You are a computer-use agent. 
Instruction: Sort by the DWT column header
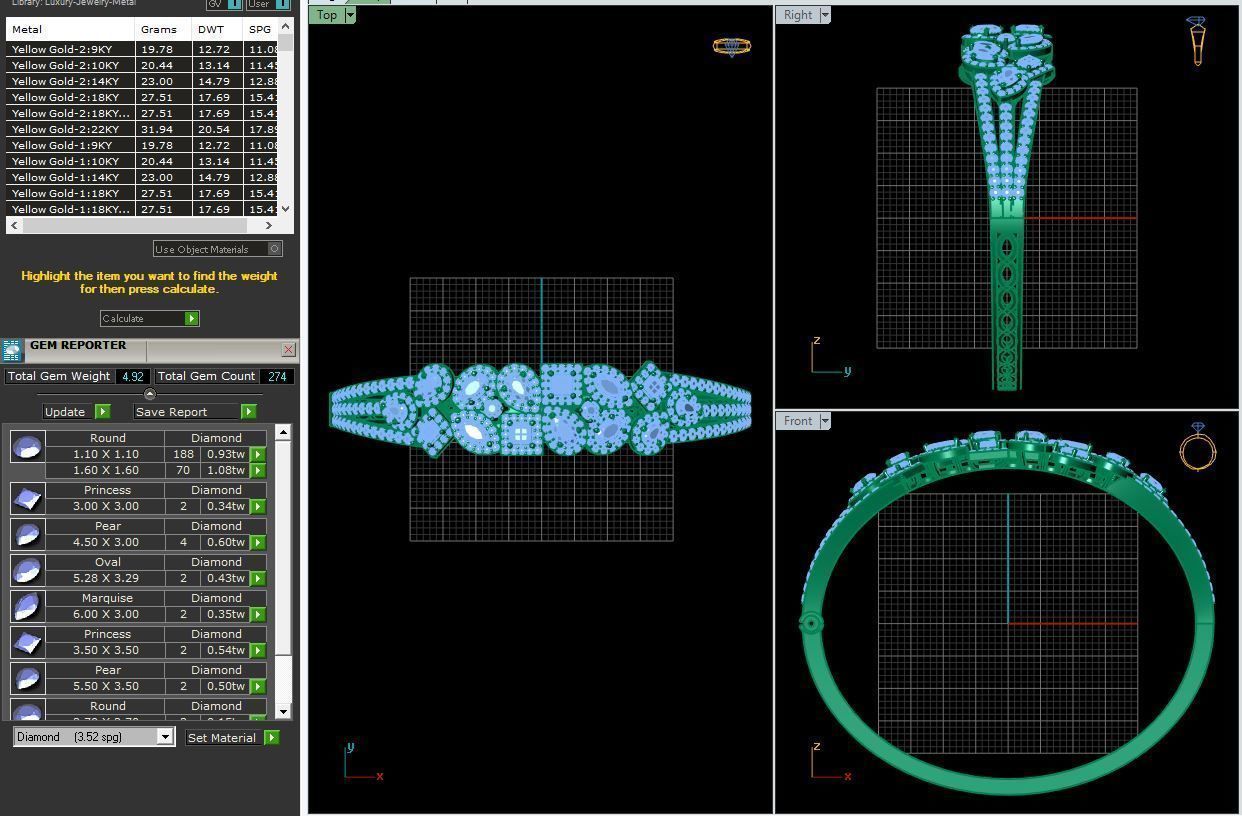(217, 29)
